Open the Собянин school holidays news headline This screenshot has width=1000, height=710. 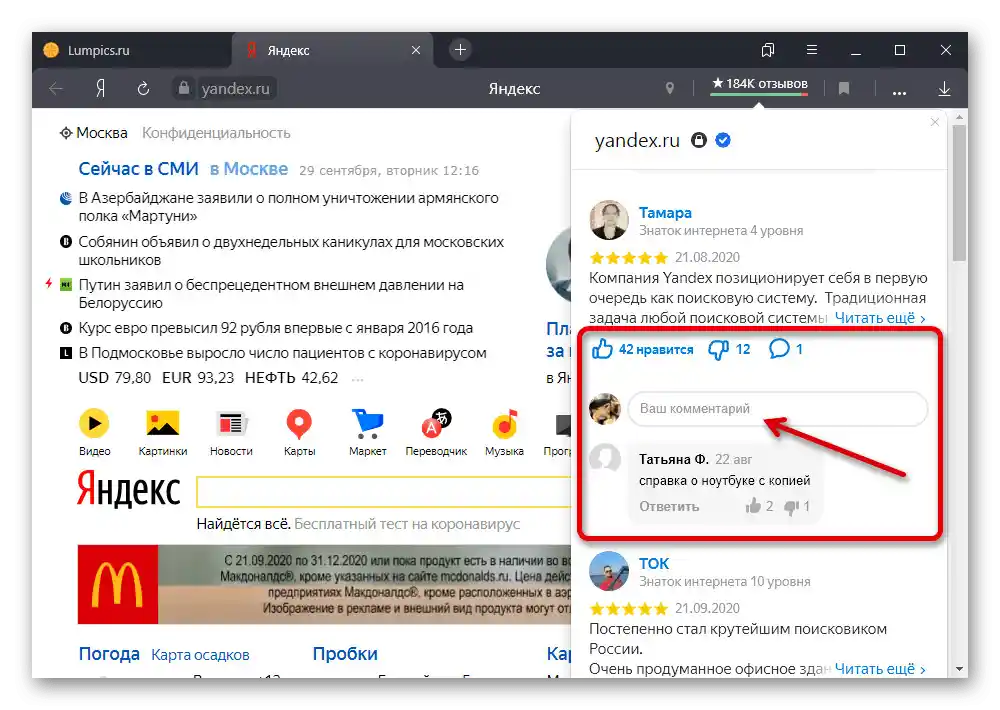tap(291, 251)
